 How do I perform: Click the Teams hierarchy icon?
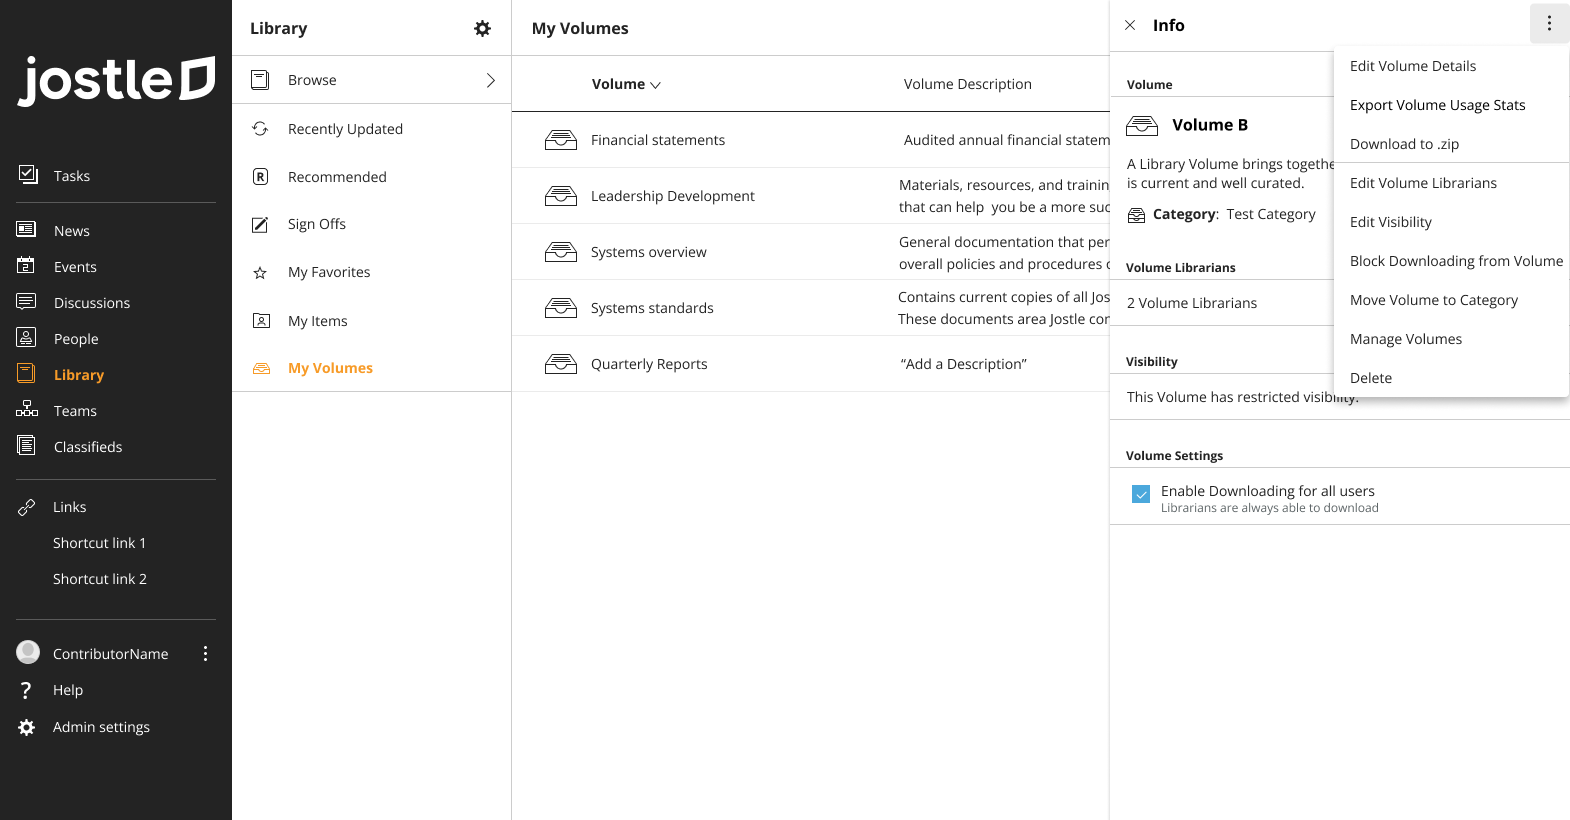[x=27, y=410]
